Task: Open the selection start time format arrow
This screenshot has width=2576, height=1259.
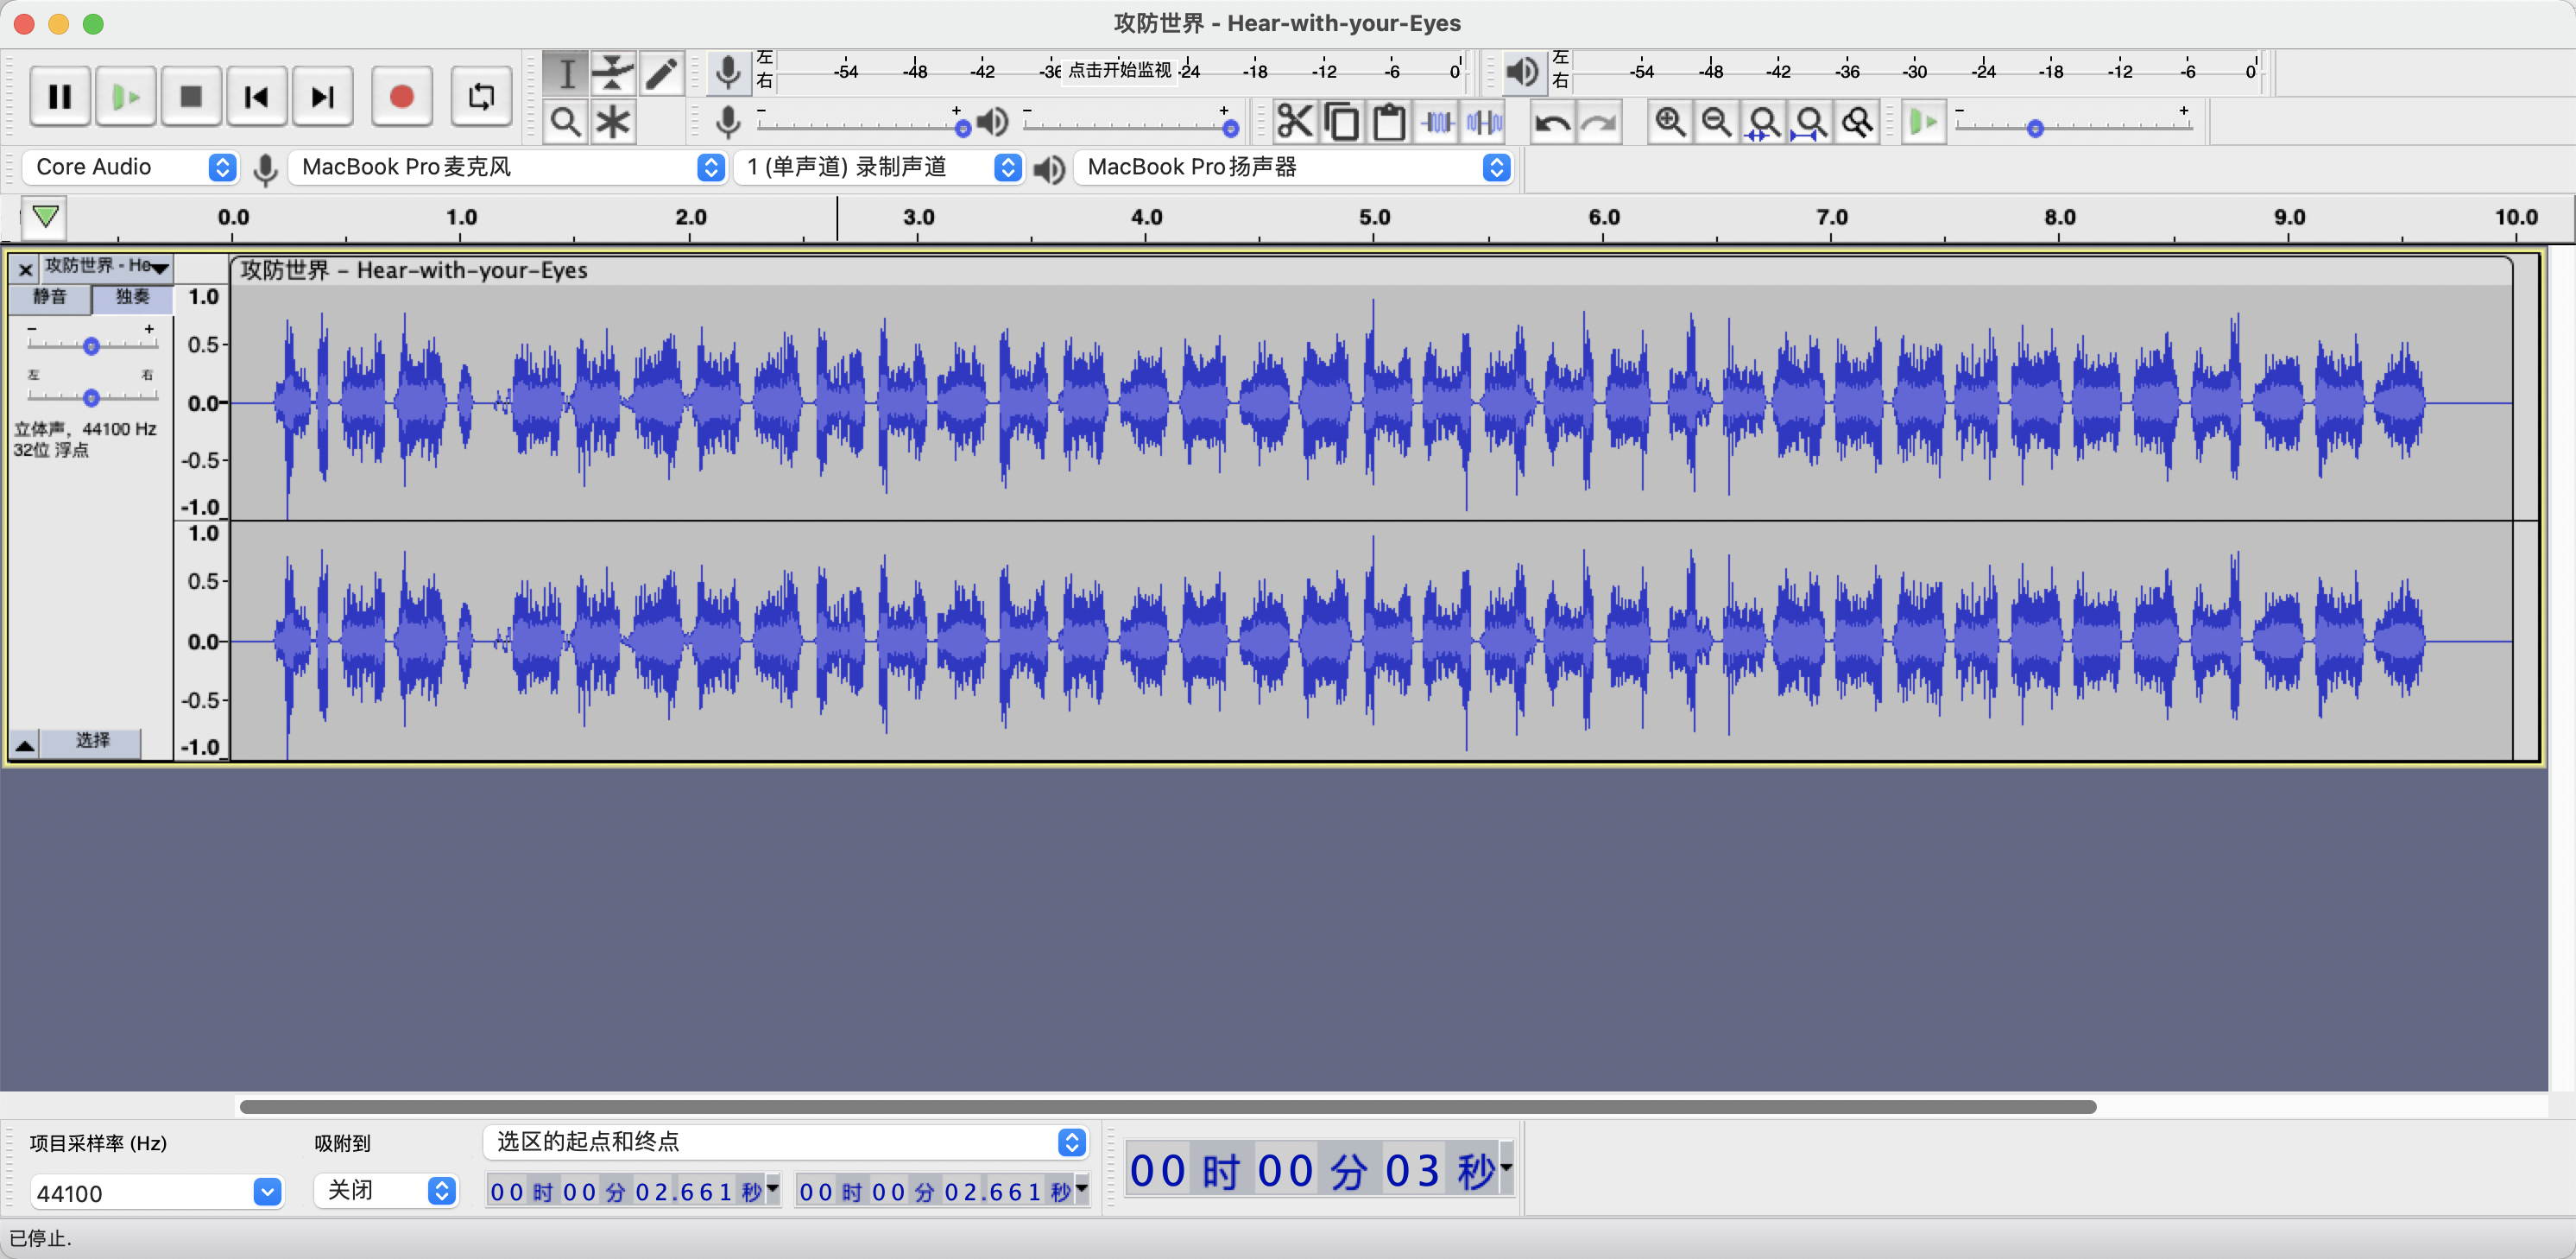Action: 773,1189
